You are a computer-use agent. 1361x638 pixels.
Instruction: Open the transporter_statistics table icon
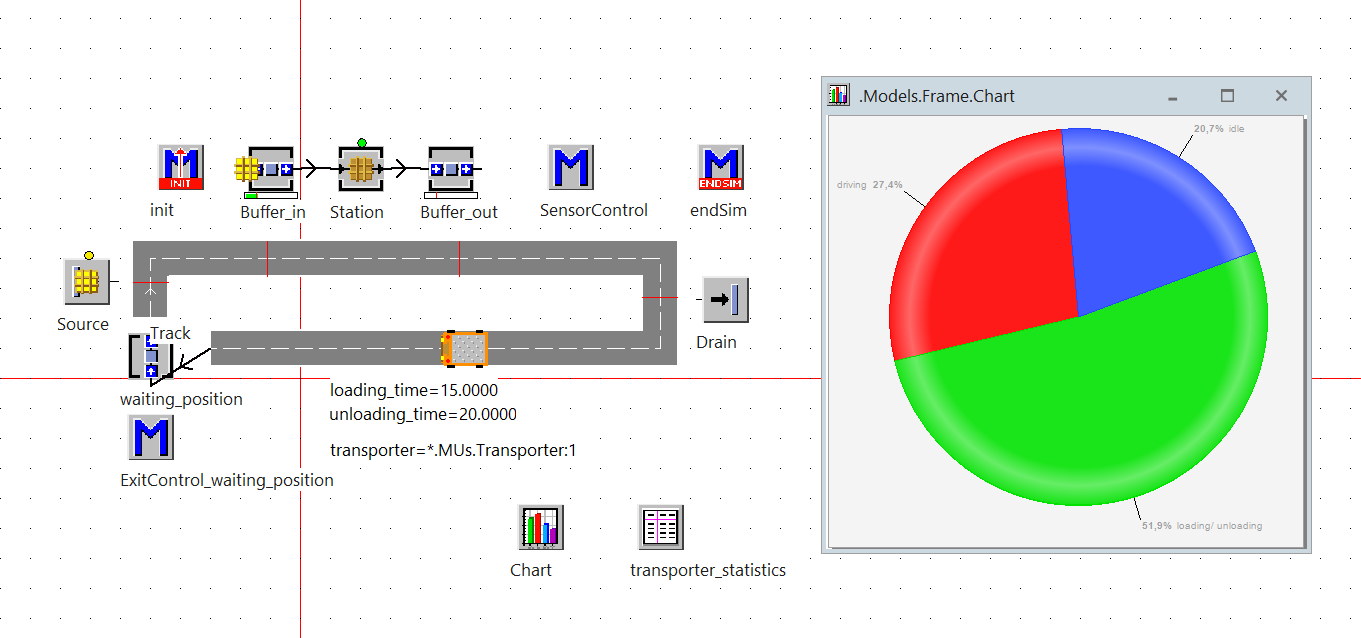point(661,527)
